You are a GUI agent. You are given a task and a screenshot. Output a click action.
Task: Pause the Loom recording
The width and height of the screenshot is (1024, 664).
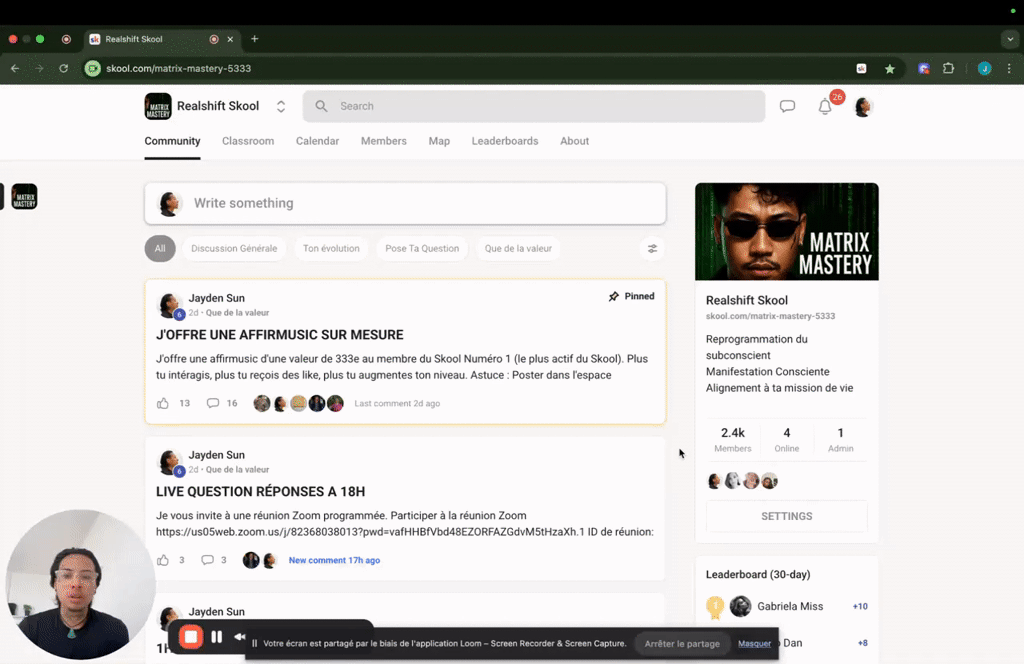click(217, 637)
